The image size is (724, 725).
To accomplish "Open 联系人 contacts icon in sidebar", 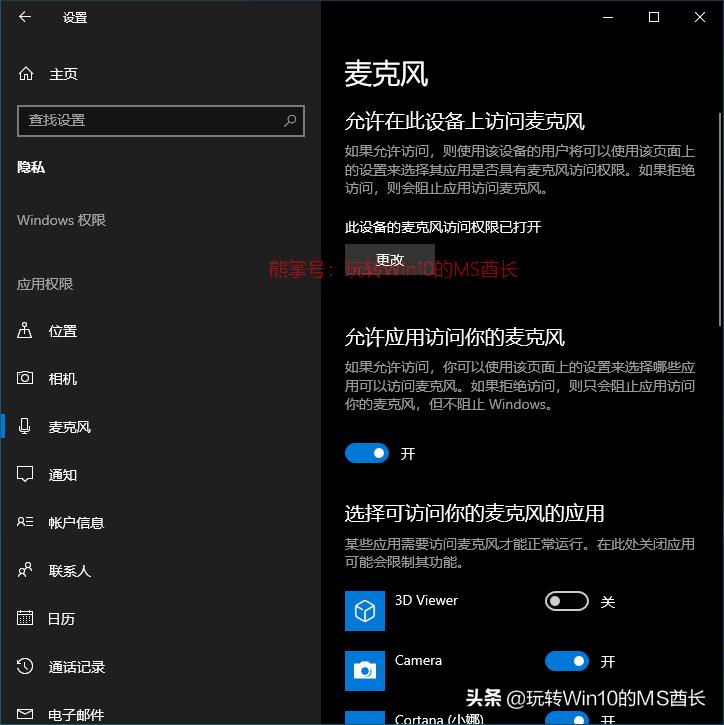I will [x=25, y=570].
